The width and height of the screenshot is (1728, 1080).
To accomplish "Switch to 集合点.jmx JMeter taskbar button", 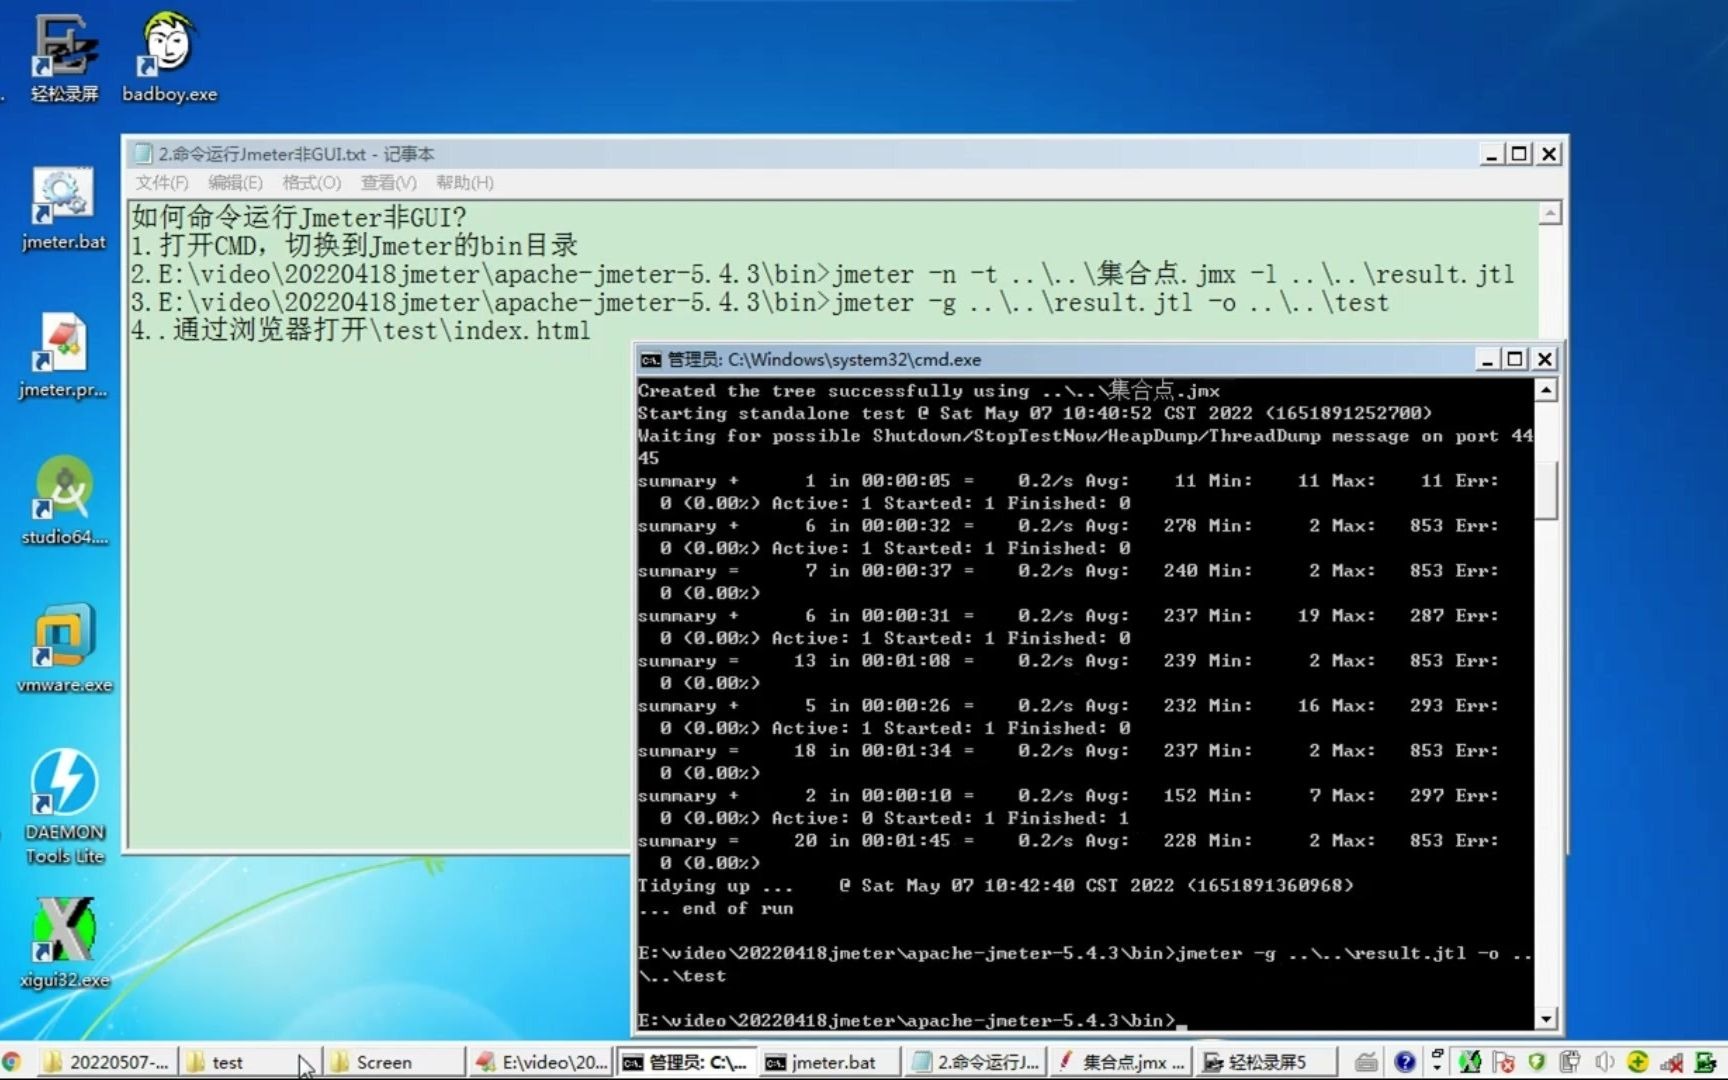I will pos(1121,1062).
